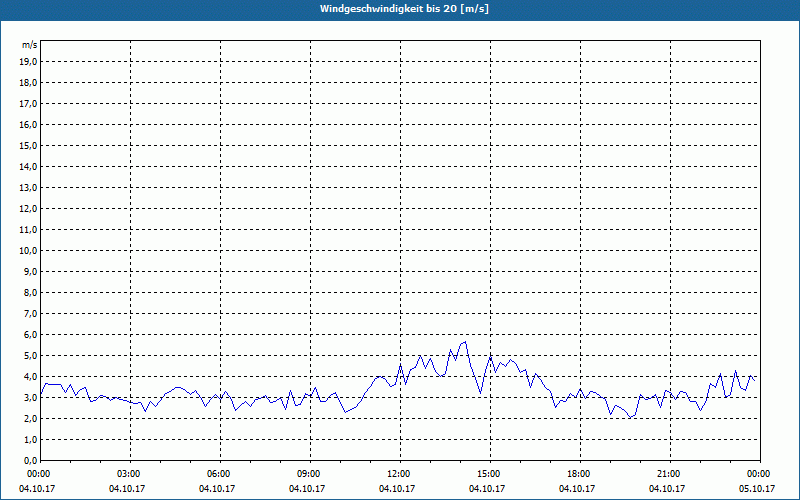The width and height of the screenshot is (800, 500).
Task: Click the 00:00 time label above 05.10.17
Action: pos(760,474)
